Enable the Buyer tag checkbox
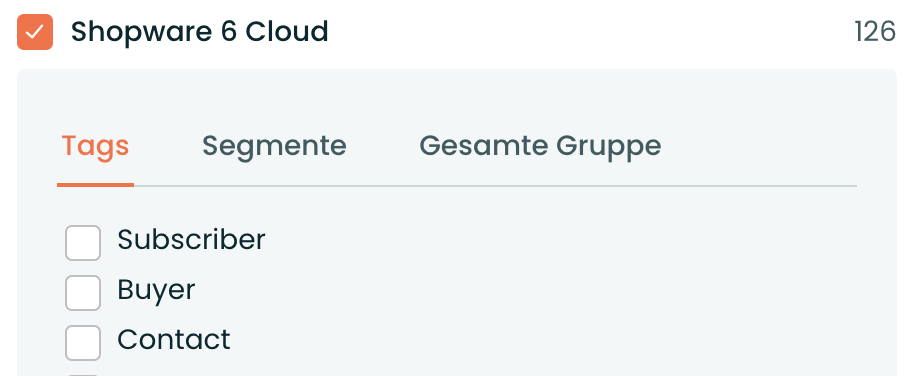Screen dimensions: 914x376 pyautogui.click(x=83, y=293)
